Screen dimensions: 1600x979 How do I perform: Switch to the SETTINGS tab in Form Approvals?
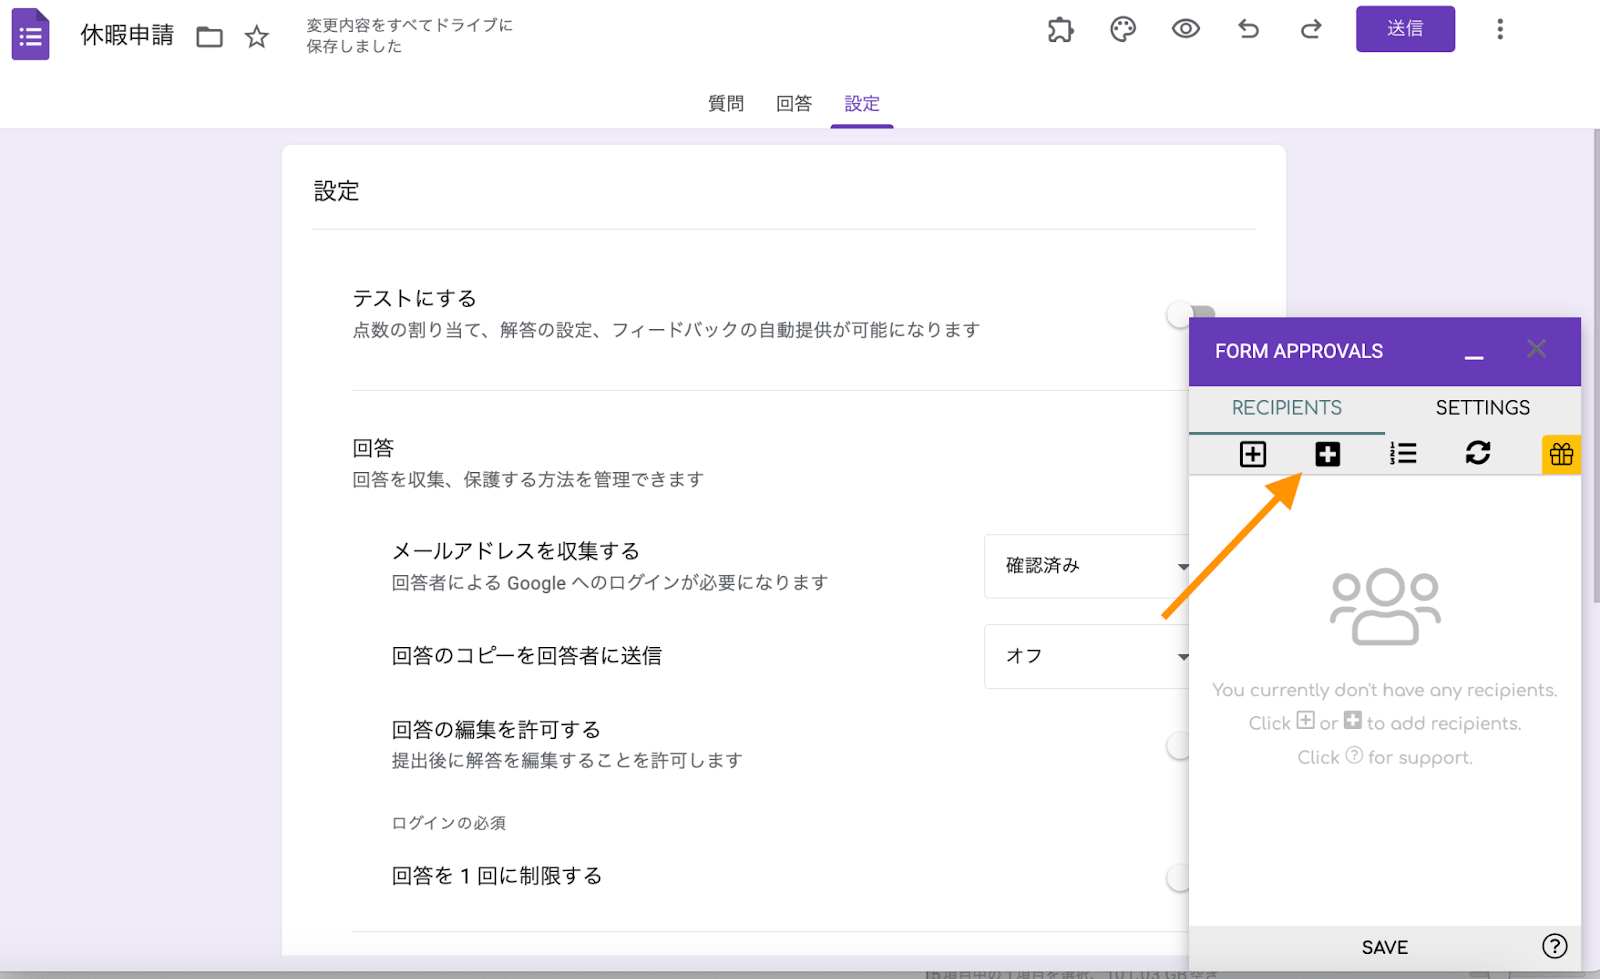(1482, 408)
